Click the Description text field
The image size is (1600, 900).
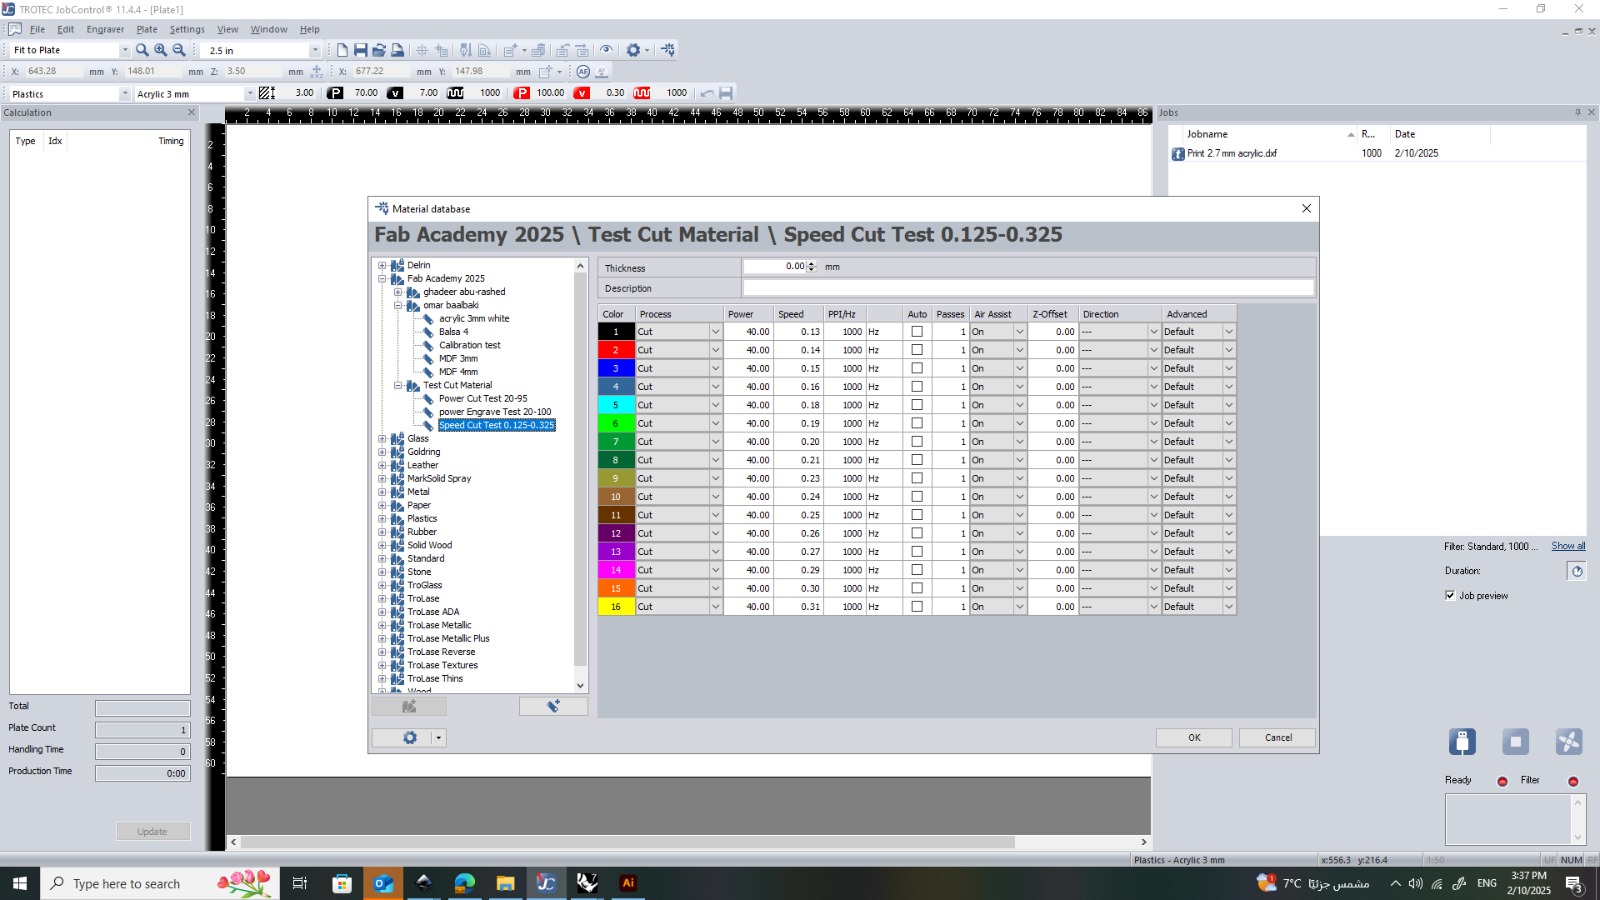1028,288
